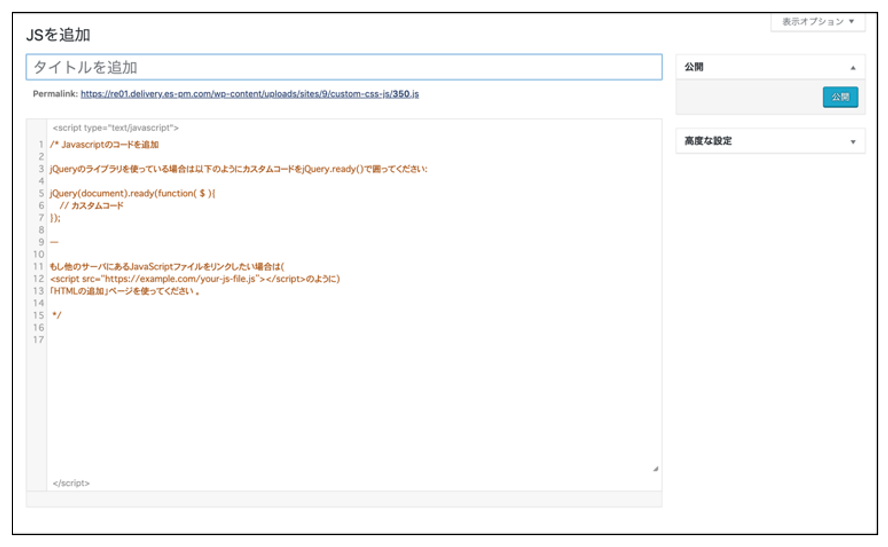This screenshot has width=888, height=547.
Task: Click line 9 dash text
Action: pos(54,242)
